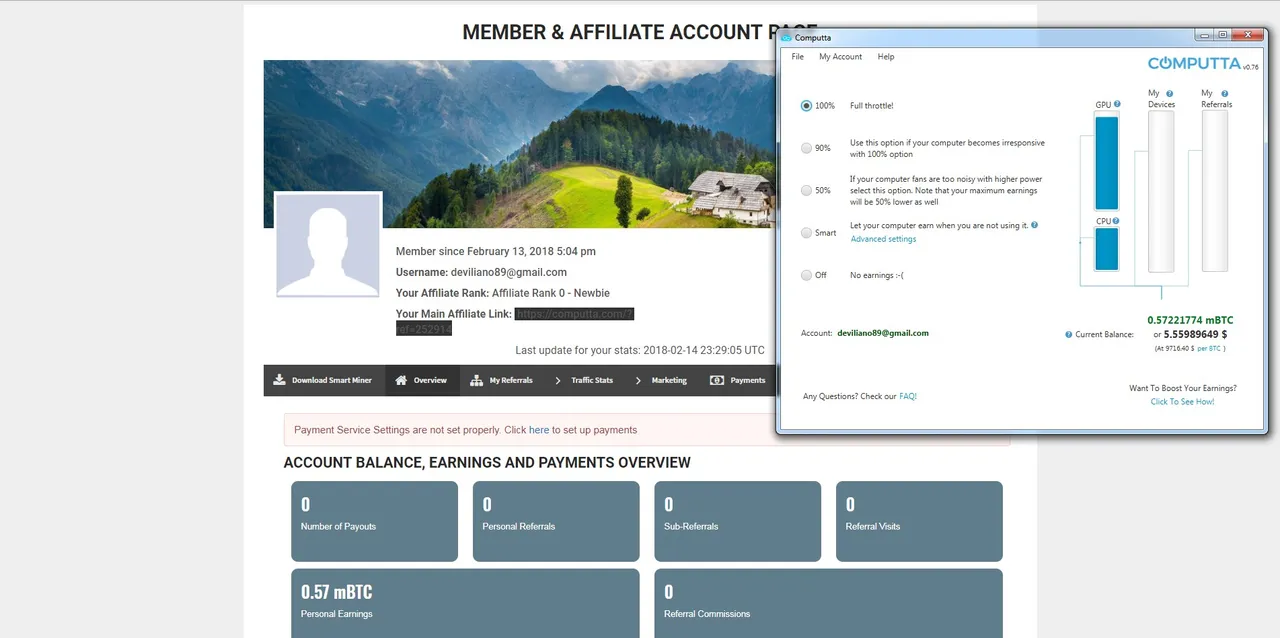Open the My Referrals navbar tab
Viewport: 1280px width, 638px height.
pos(502,380)
